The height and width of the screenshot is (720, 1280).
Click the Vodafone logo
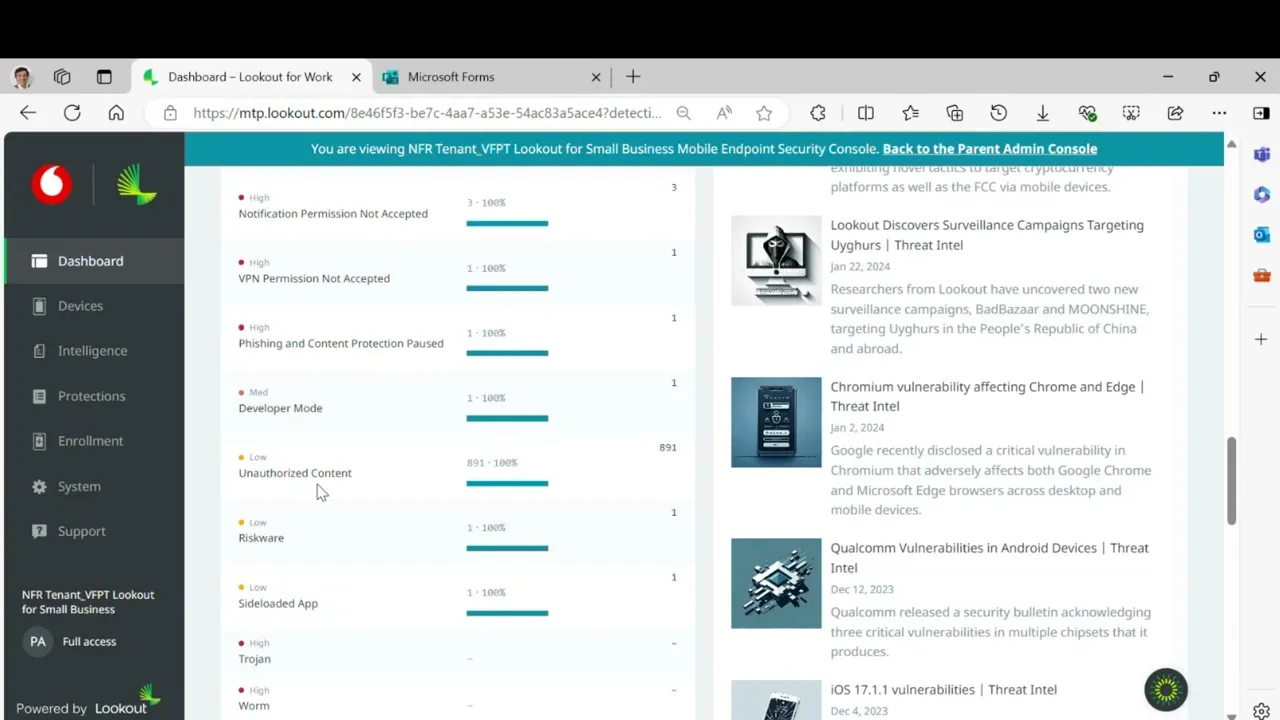pyautogui.click(x=51, y=185)
